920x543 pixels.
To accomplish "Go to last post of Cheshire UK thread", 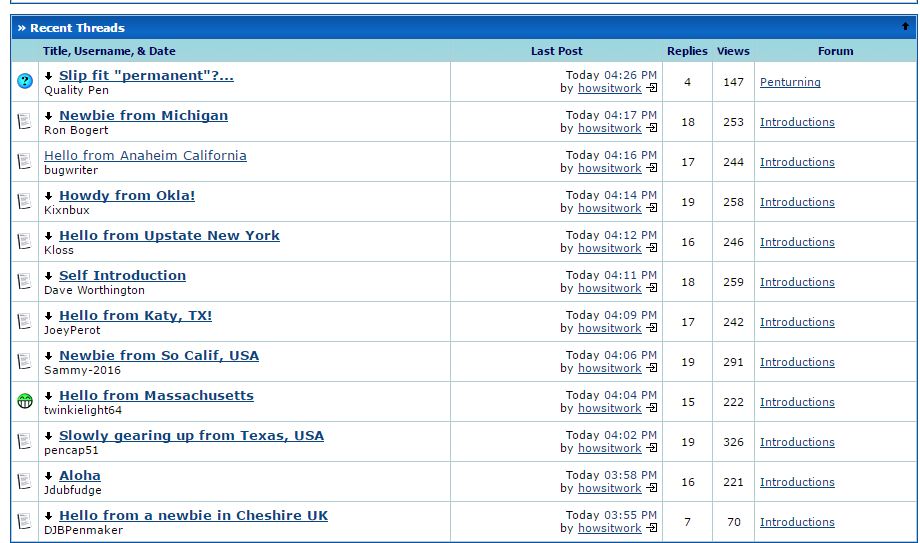I will (652, 527).
